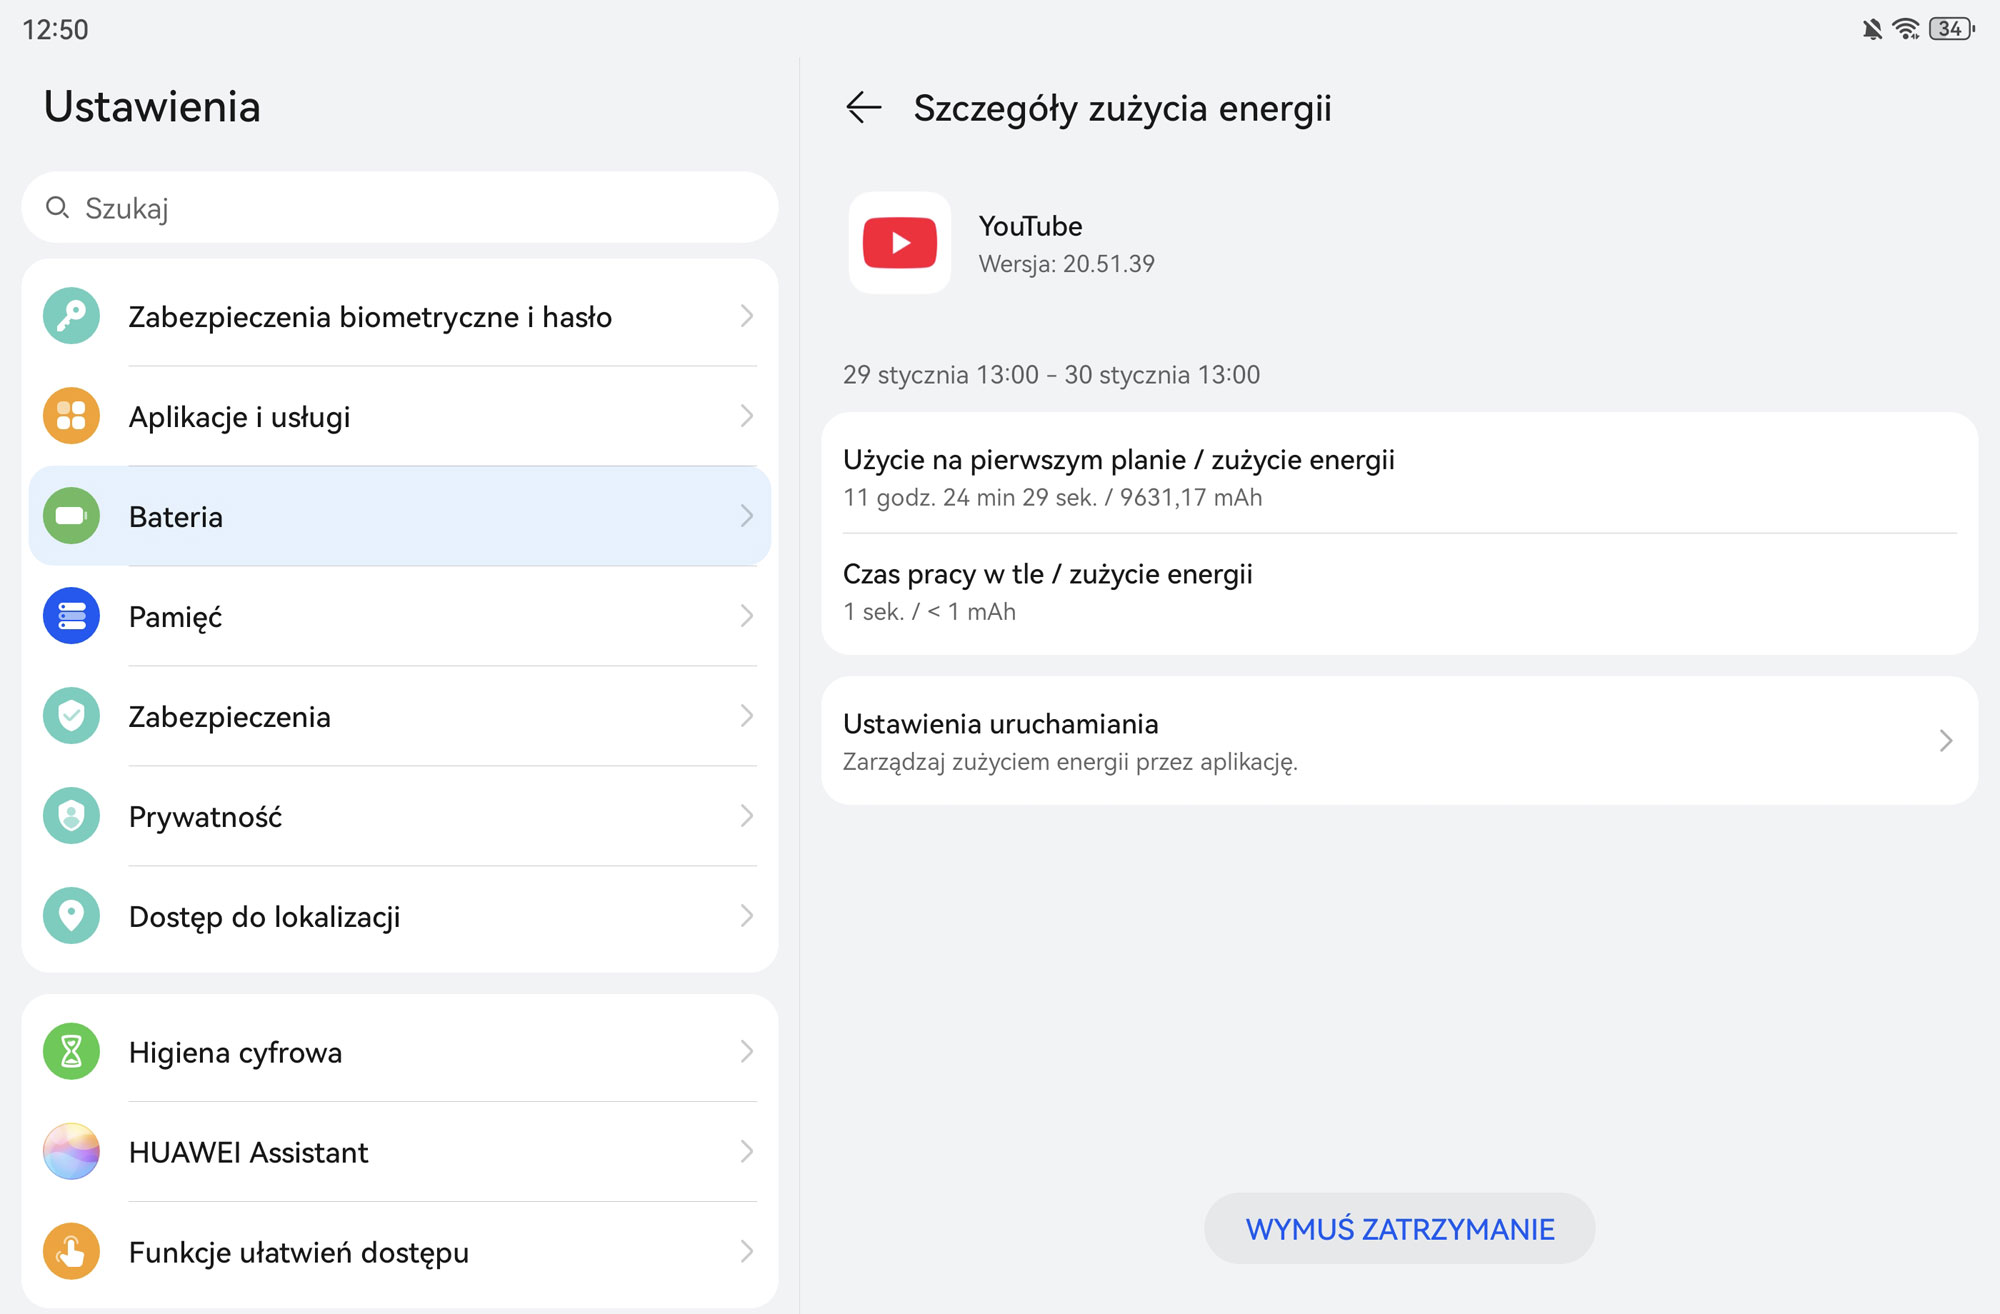Tap the green Bateria battery icon

tap(71, 516)
